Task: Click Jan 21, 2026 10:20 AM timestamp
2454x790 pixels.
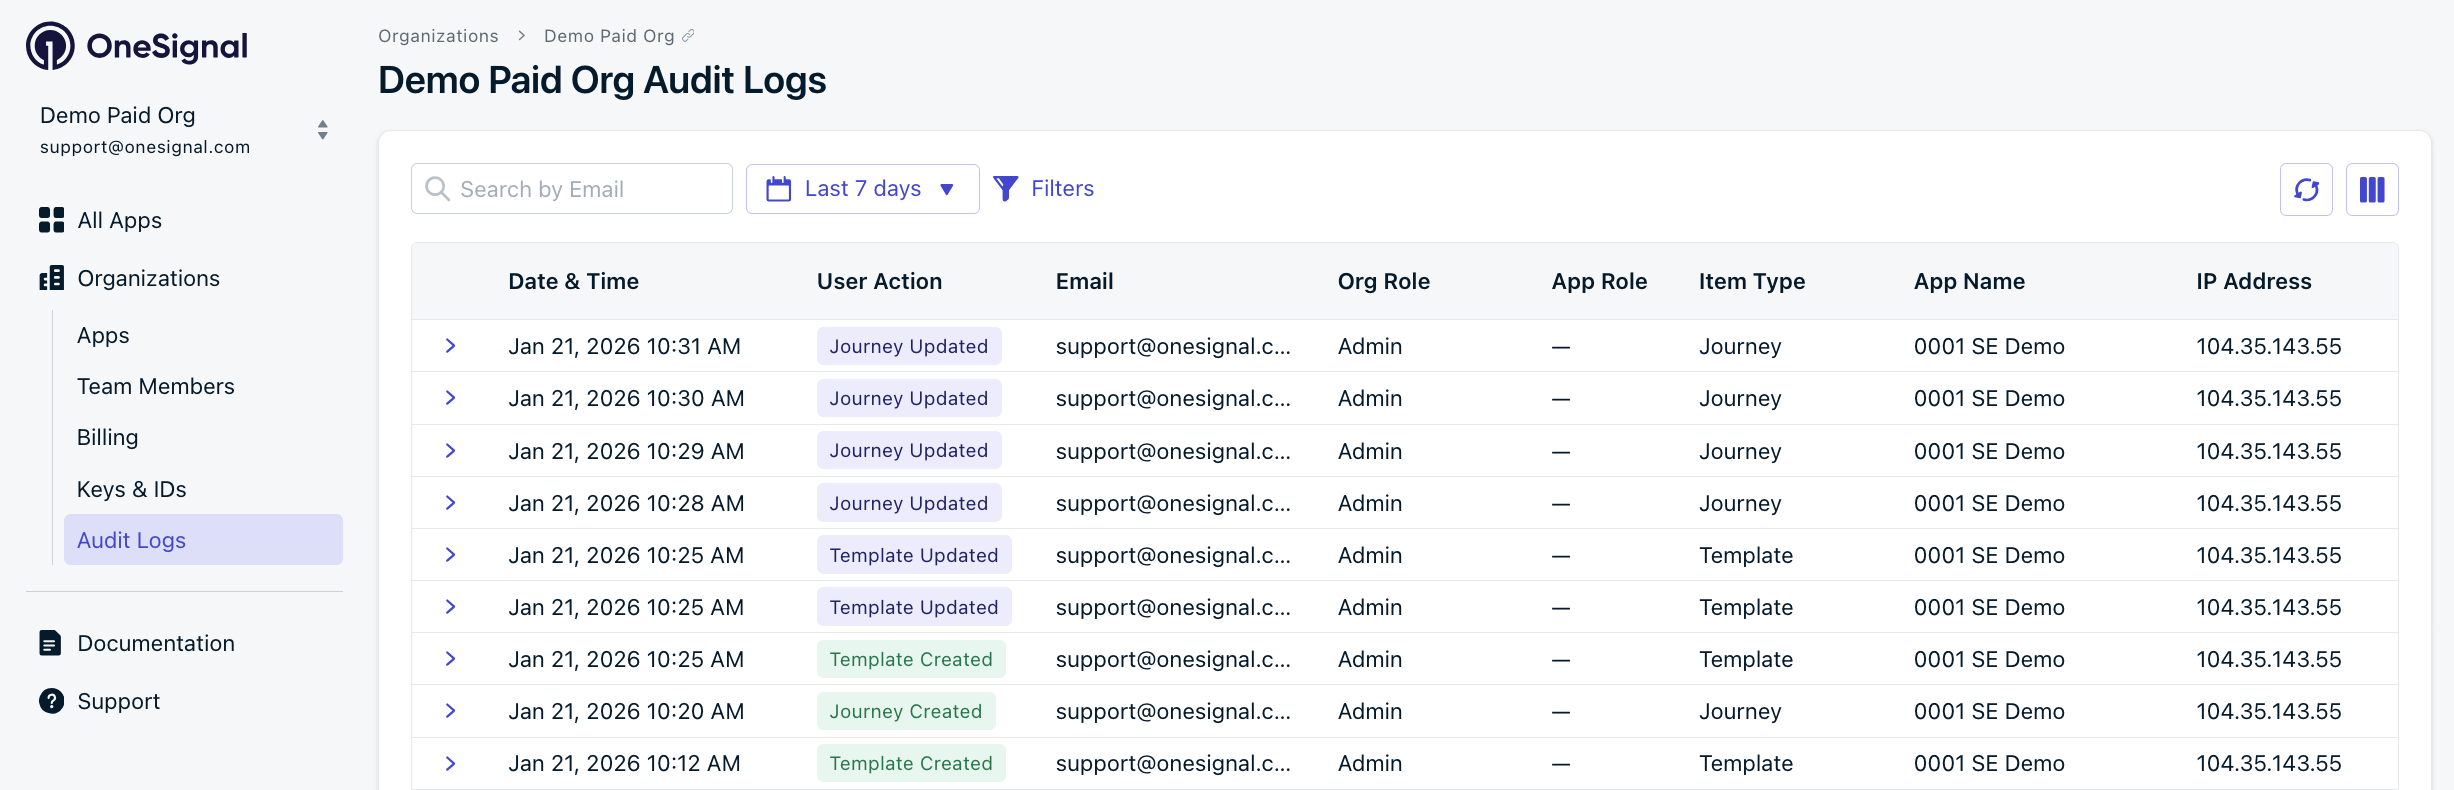Action: [x=626, y=711]
